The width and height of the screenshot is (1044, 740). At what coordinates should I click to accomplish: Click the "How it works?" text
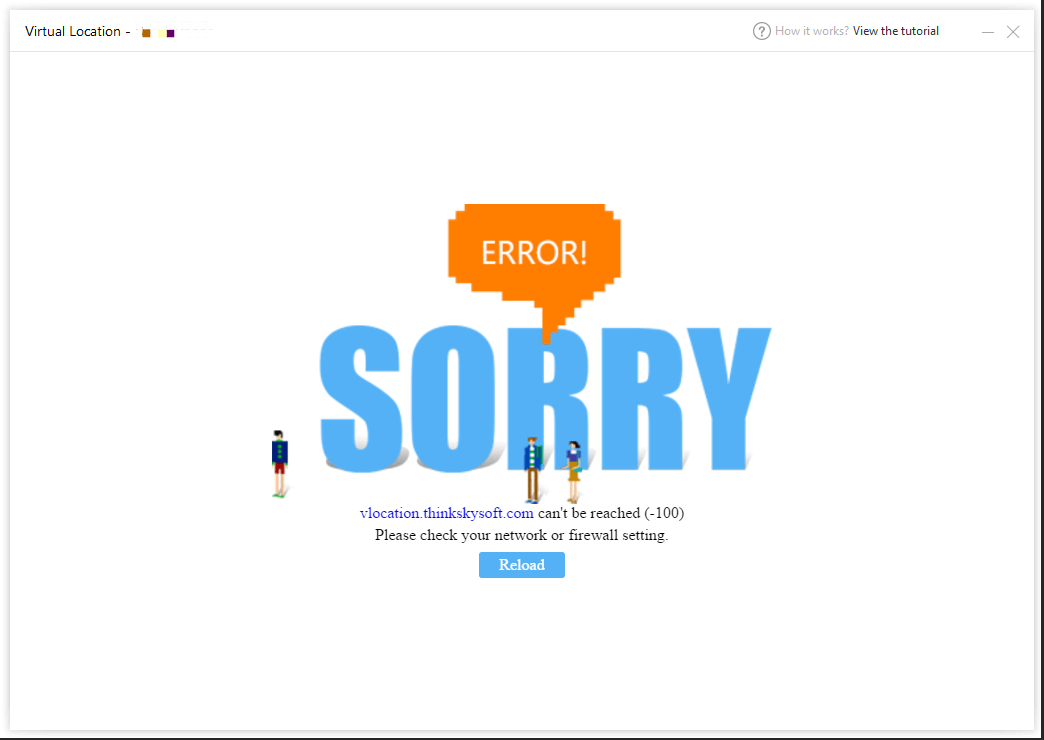[811, 31]
